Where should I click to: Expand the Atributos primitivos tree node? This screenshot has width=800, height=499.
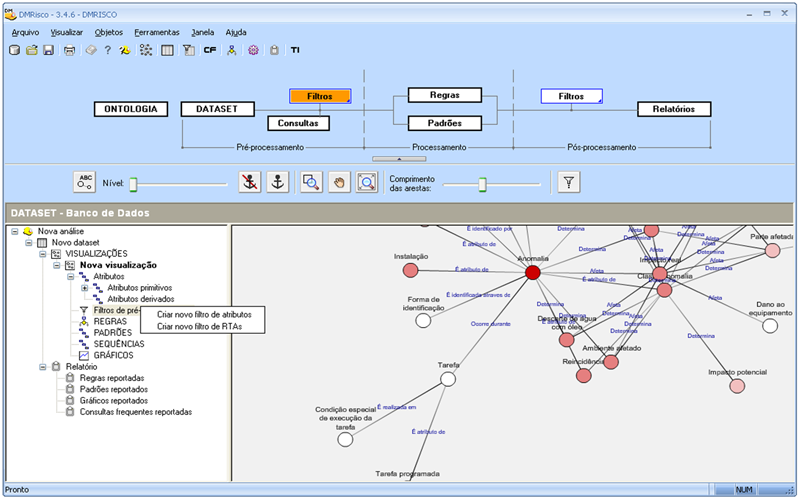click(x=85, y=288)
